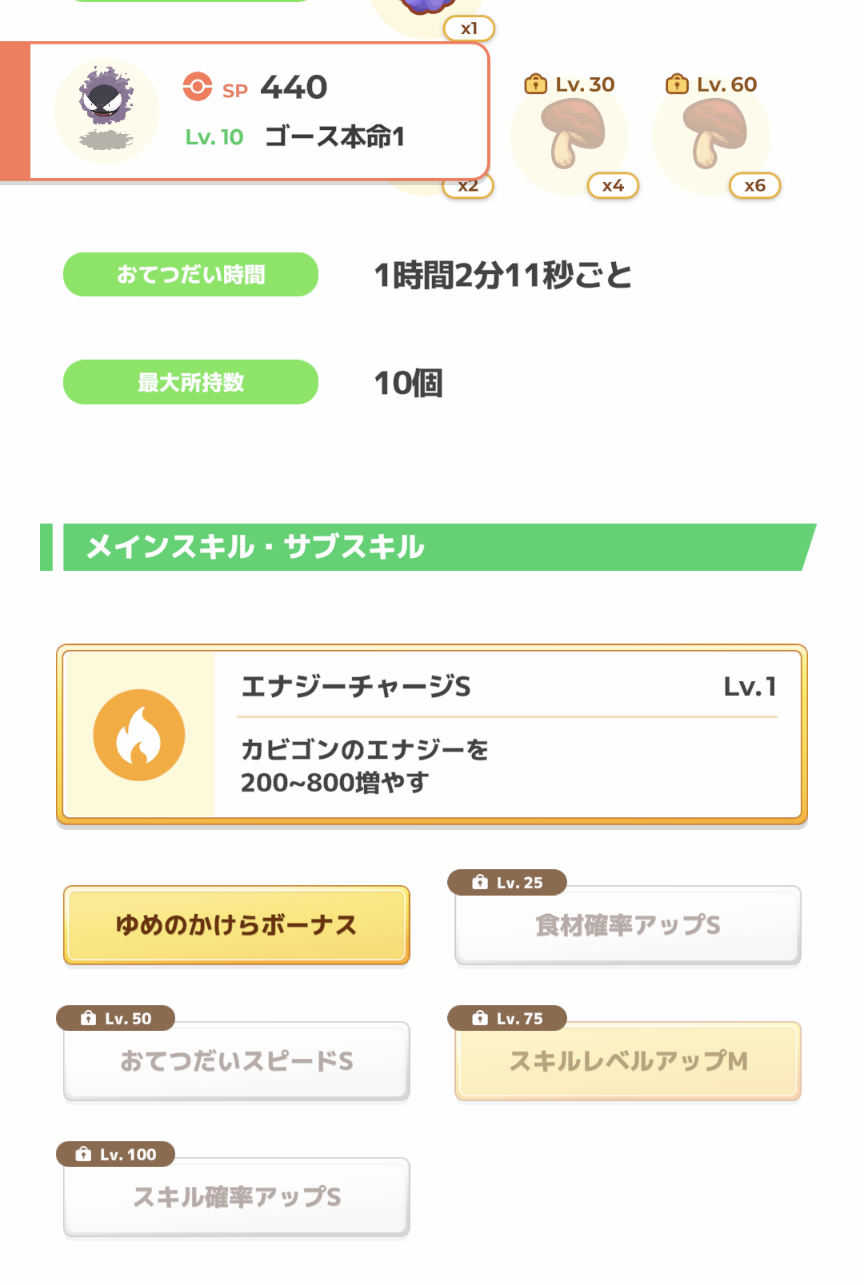Select the Lv. 60 locked mushroom ingredient

[x=711, y=133]
